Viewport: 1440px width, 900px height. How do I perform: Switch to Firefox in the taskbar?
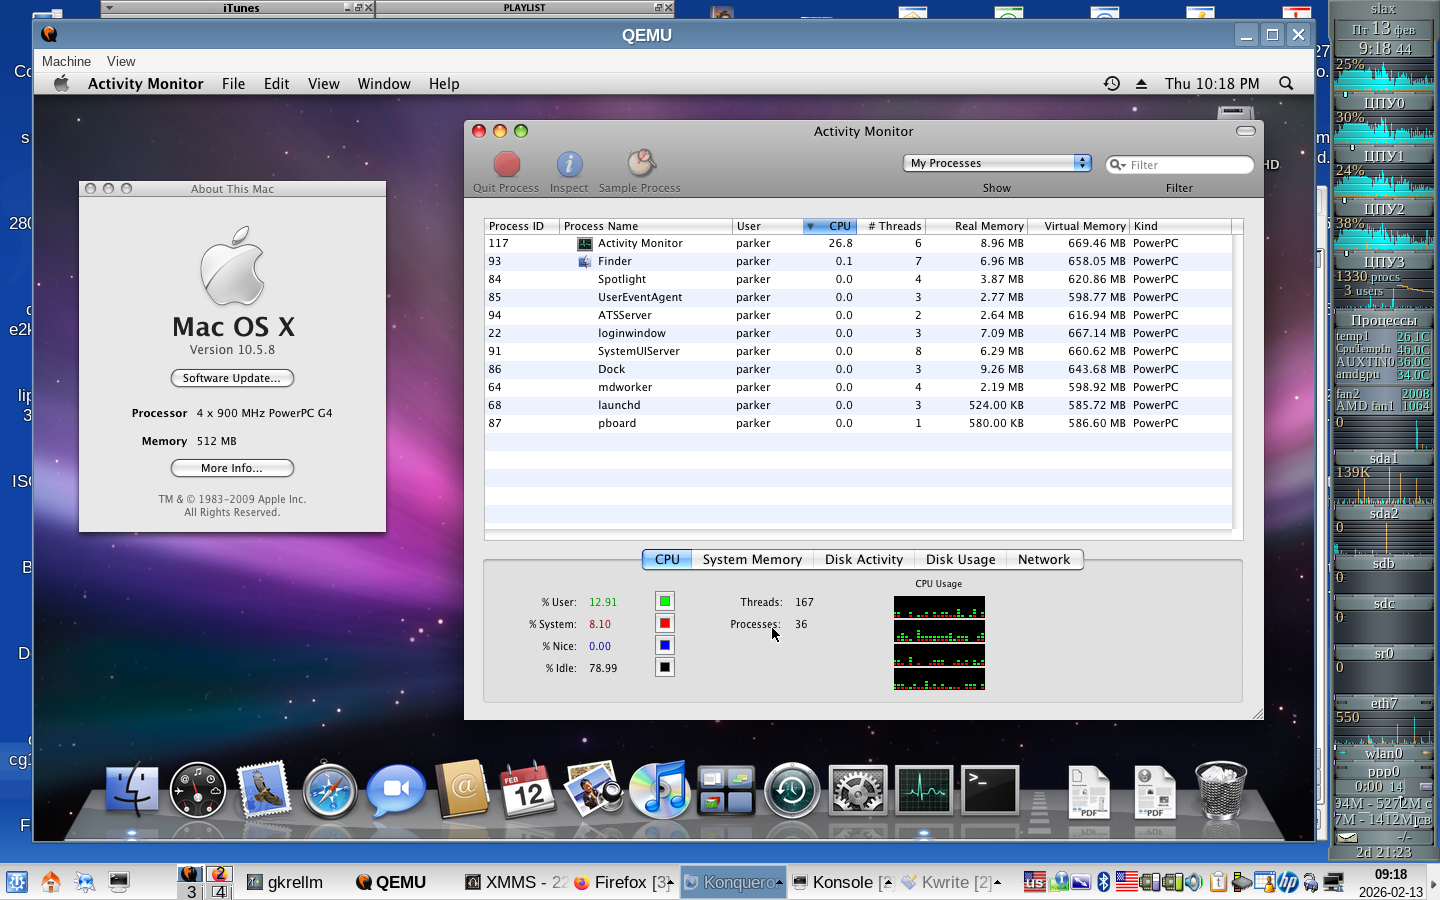point(622,882)
